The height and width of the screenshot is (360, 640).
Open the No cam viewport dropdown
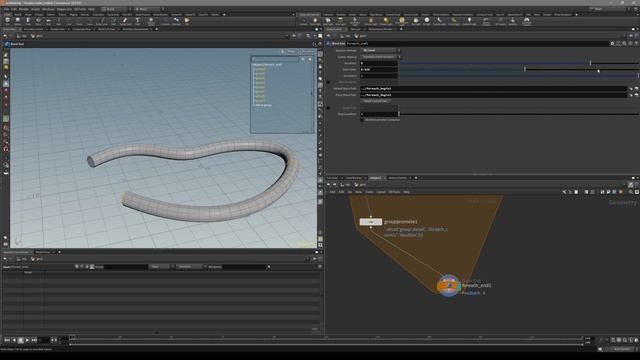[x=307, y=52]
